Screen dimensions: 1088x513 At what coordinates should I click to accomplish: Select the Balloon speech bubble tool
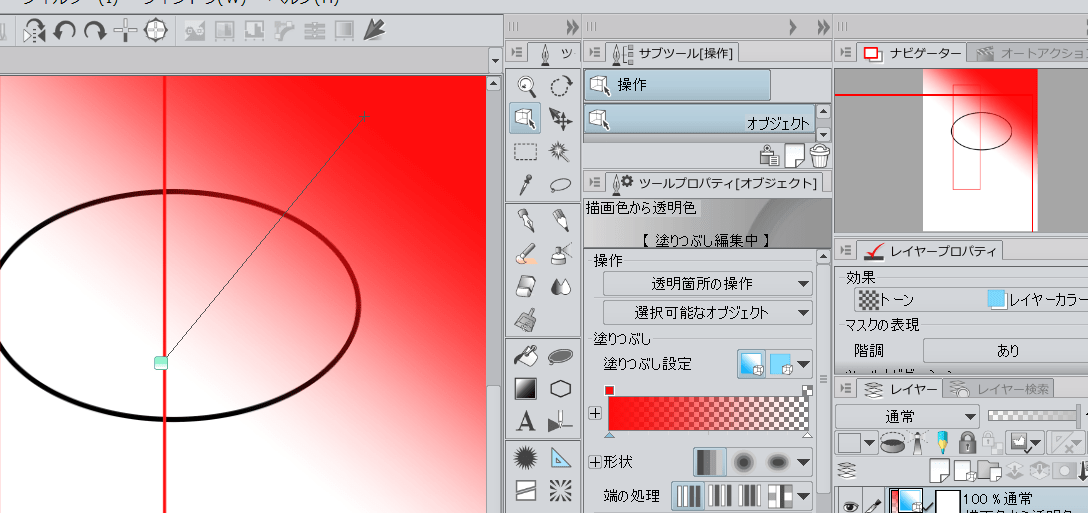click(x=561, y=357)
